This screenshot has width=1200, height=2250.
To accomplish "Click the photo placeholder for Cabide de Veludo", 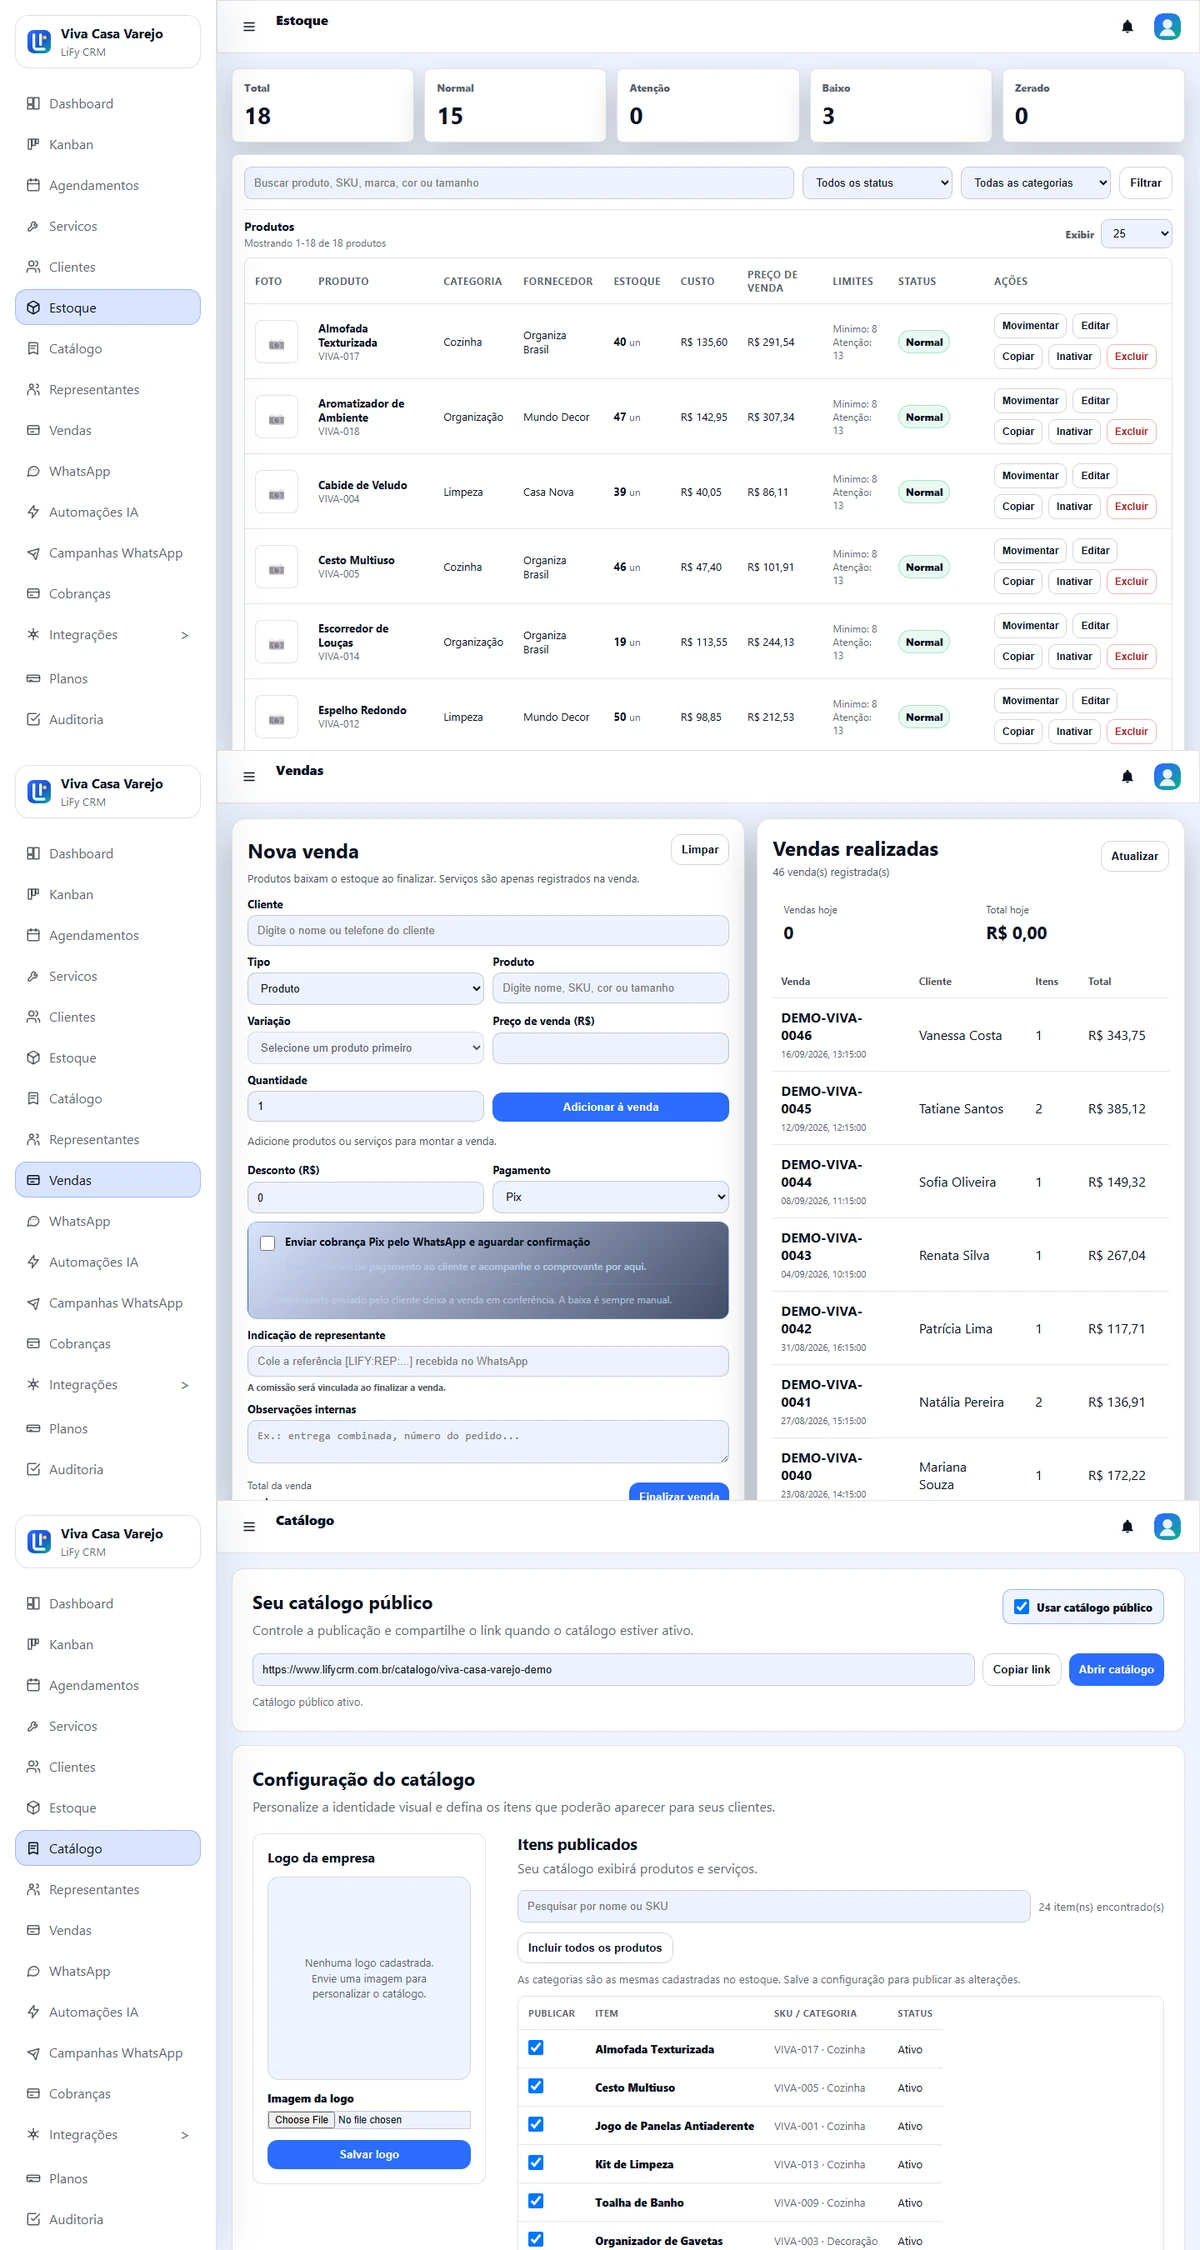I will 276,493.
